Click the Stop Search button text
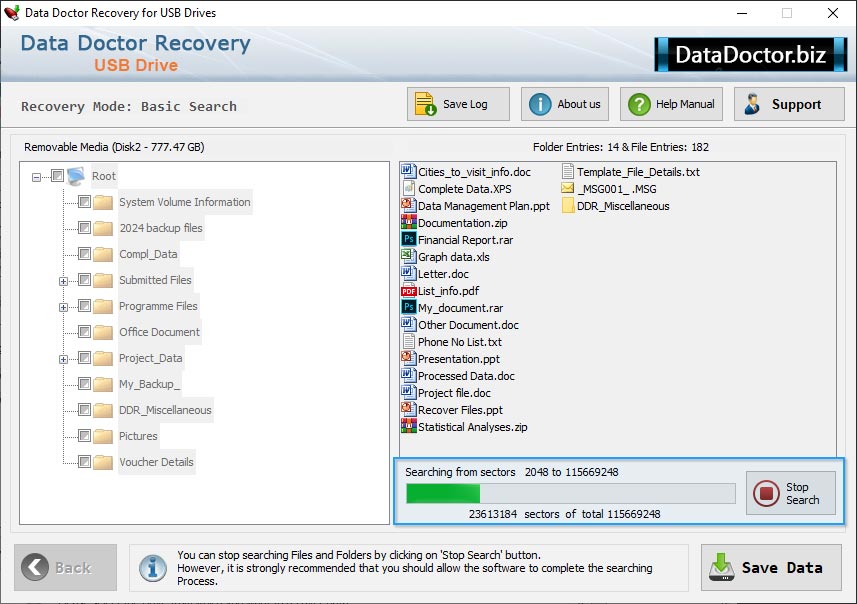Image resolution: width=857 pixels, height=604 pixels. coord(802,494)
